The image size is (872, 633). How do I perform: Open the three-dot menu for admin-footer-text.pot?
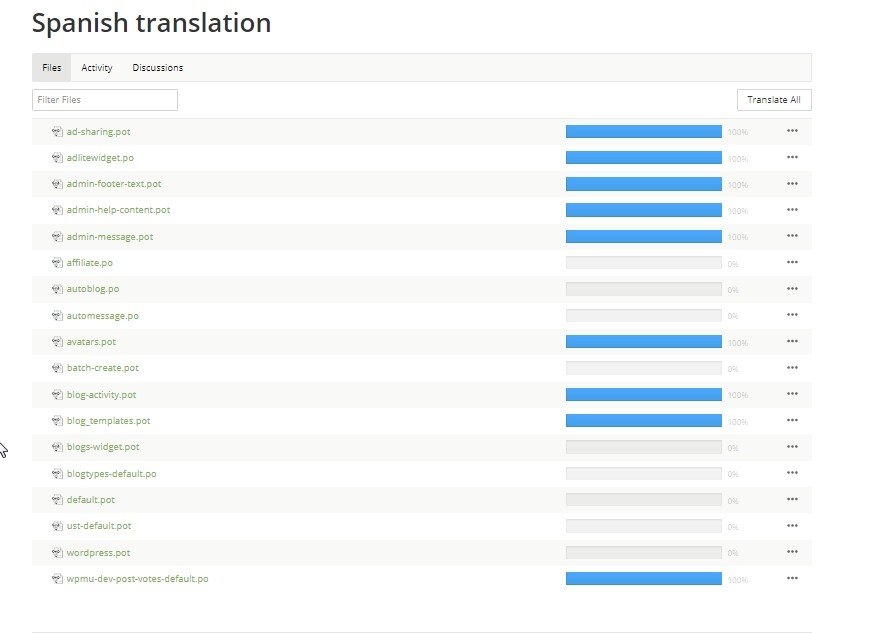[792, 184]
